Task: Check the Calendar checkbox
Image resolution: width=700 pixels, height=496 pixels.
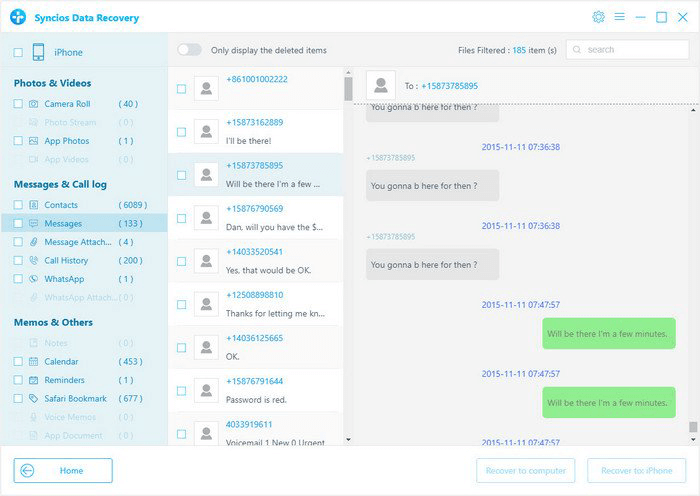Action: [18, 362]
